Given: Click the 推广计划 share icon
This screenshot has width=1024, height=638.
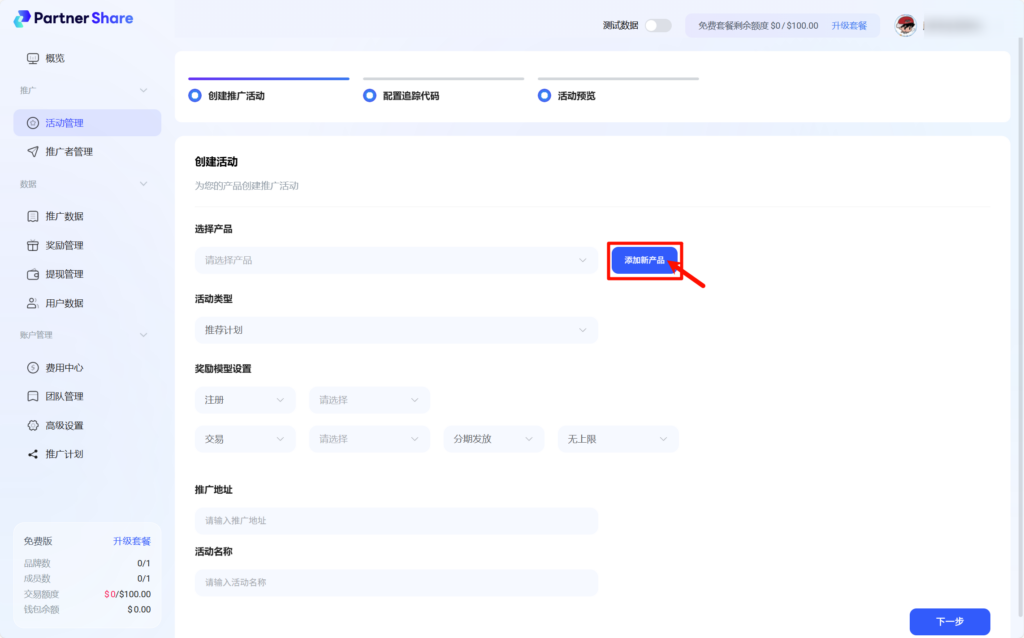Looking at the screenshot, I should 33,454.
